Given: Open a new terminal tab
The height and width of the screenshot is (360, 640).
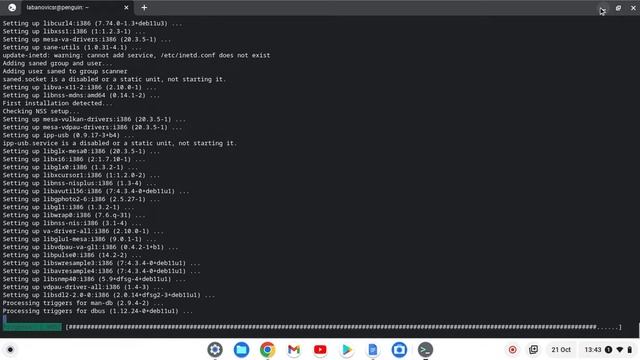Looking at the screenshot, I should tap(144, 8).
